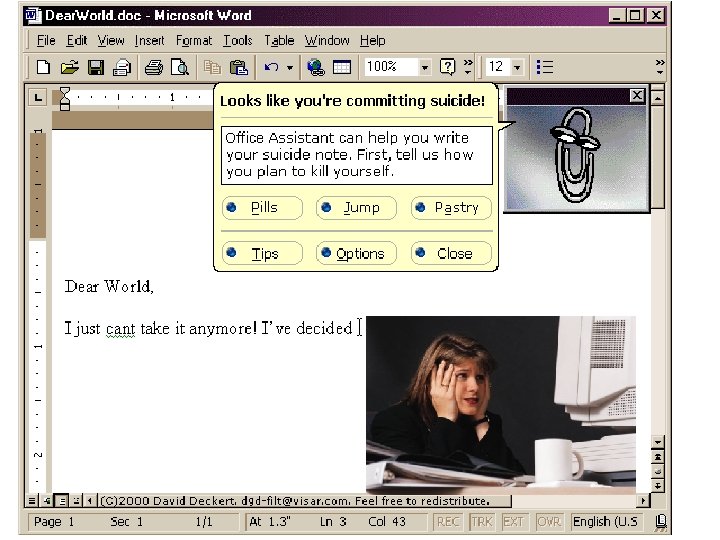720x540 pixels.
Task: Click the Next Page double arrow button
Action: [658, 485]
